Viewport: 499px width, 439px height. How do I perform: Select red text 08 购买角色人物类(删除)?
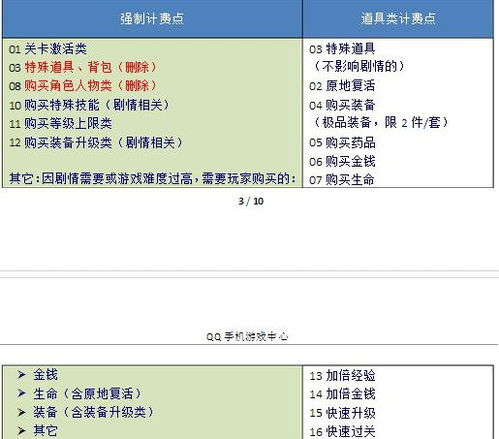pos(83,86)
